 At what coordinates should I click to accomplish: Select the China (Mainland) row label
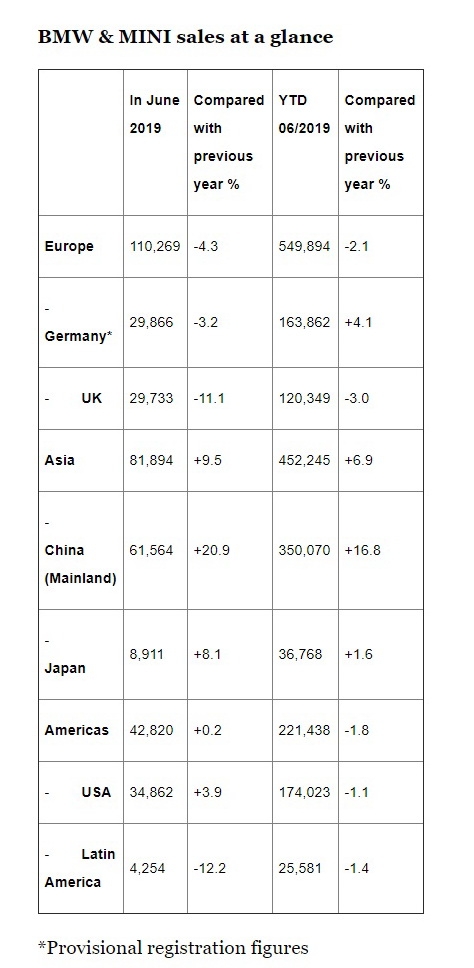[x=80, y=564]
